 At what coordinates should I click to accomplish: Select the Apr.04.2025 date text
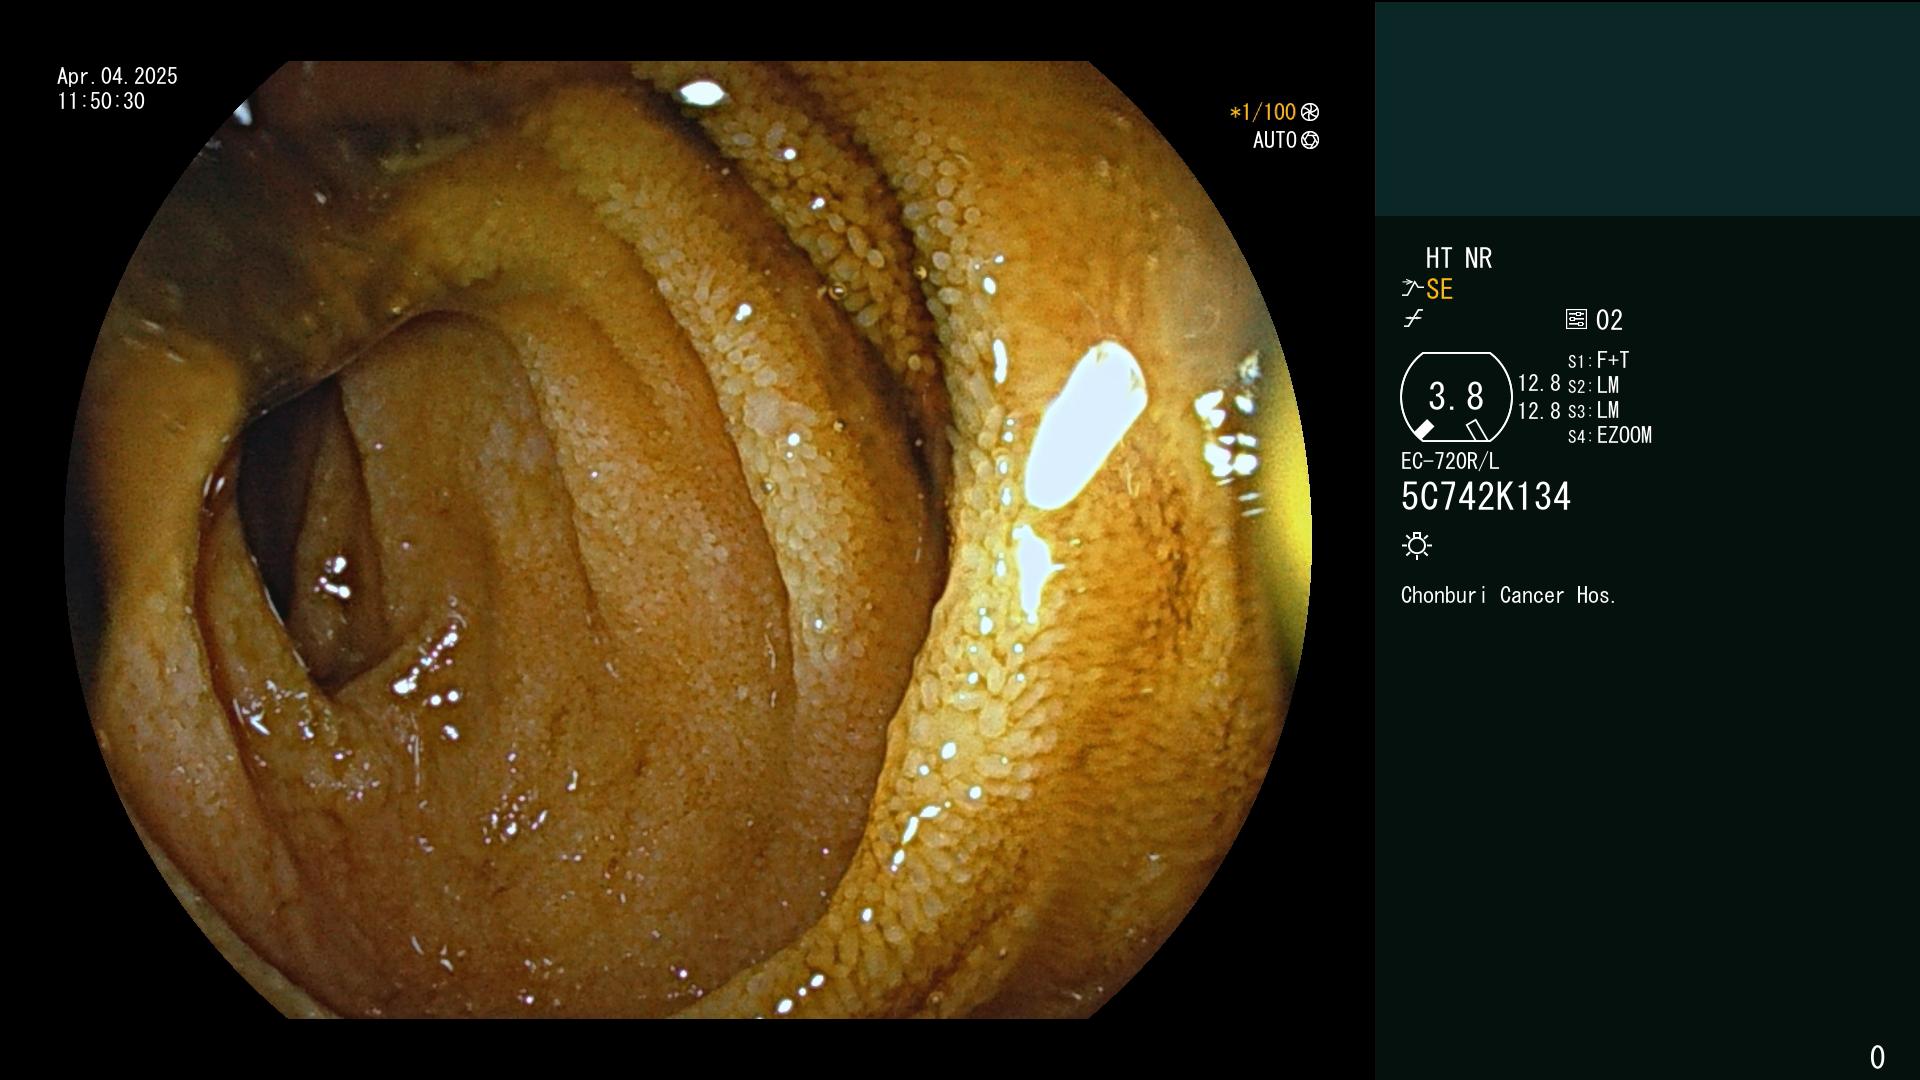117,77
